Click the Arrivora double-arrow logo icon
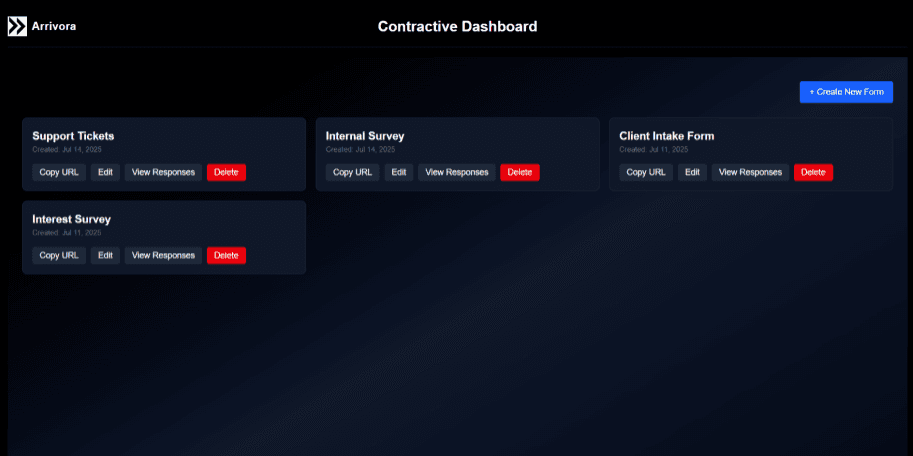 (17, 26)
